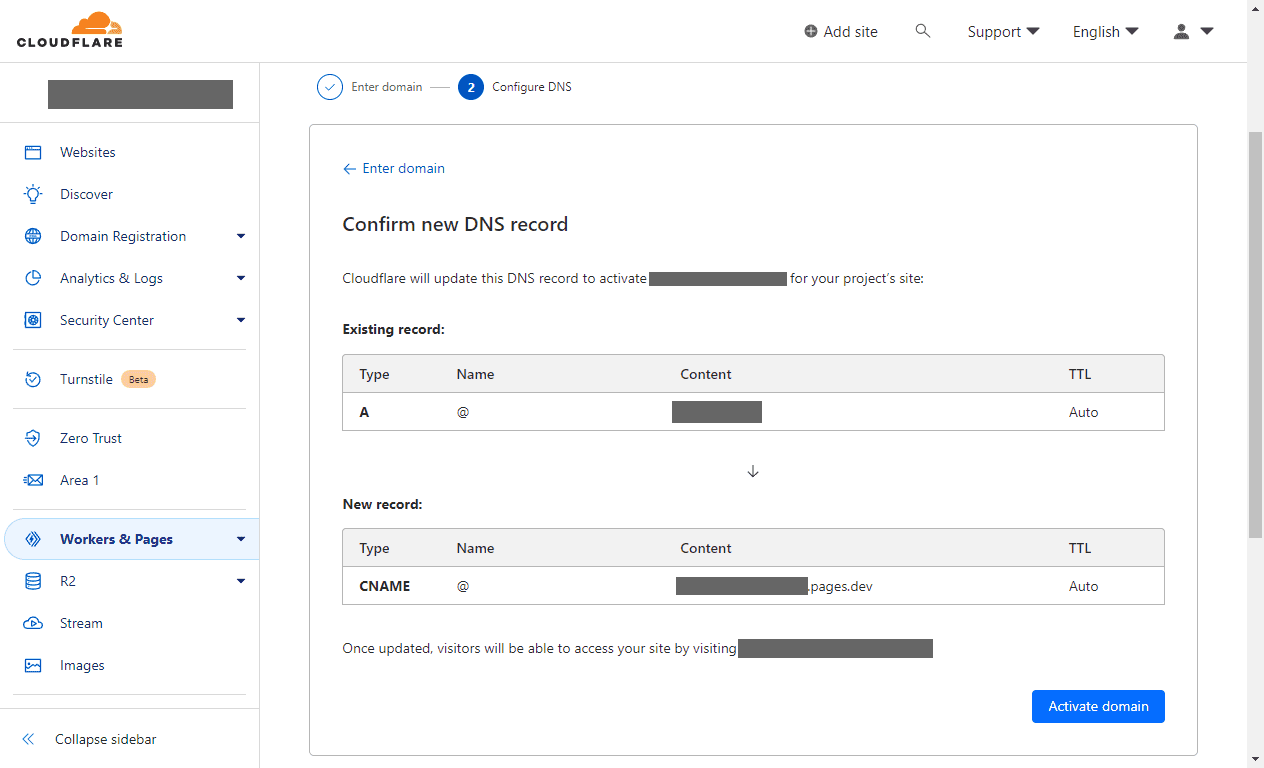
Task: Open the Websites sidebar icon
Action: (33, 152)
